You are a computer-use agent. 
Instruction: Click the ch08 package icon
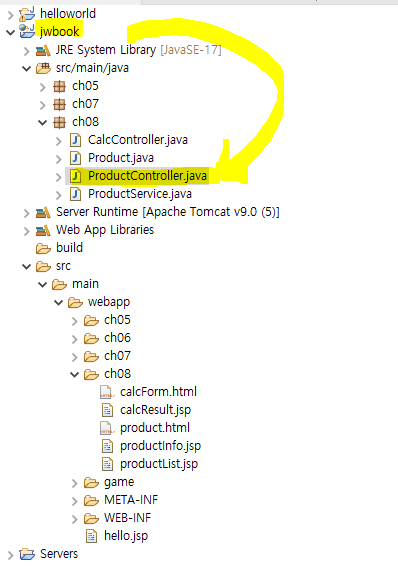[59, 122]
